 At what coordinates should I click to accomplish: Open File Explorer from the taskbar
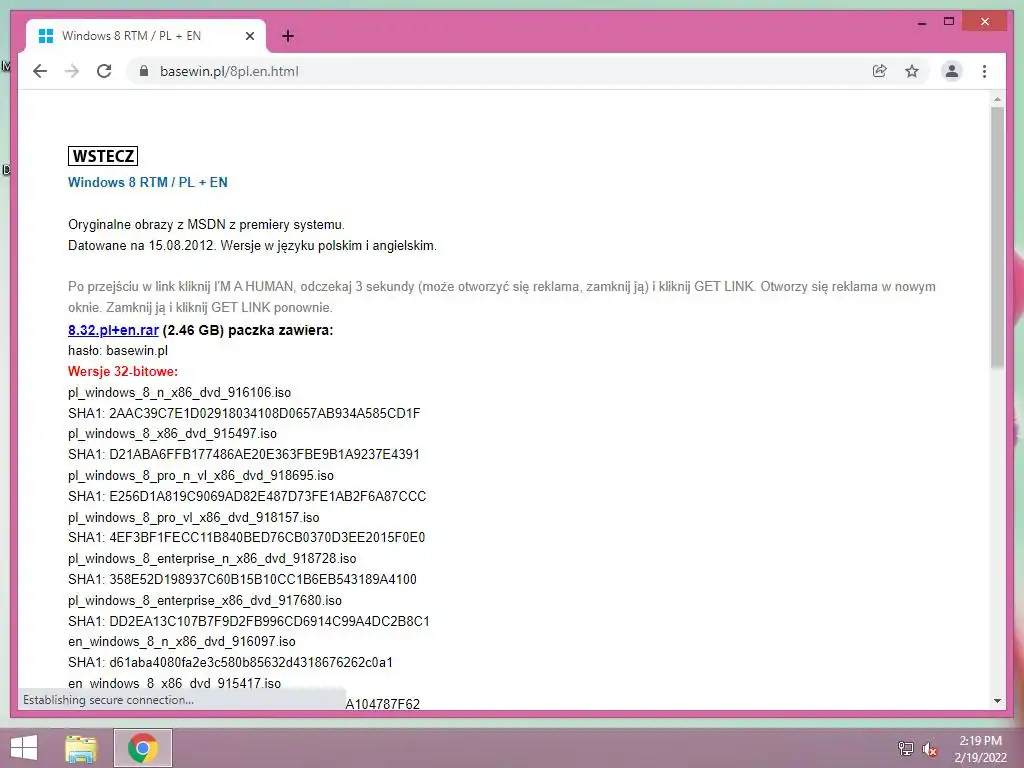(x=81, y=748)
